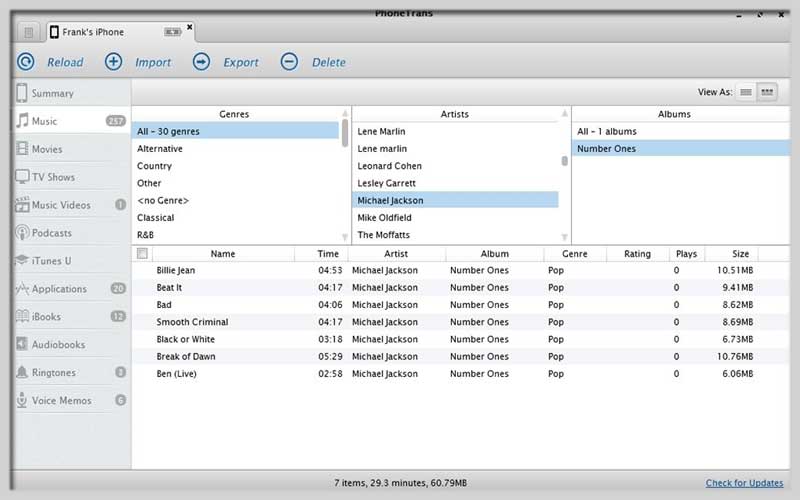Click the Import plus icon

click(x=113, y=62)
